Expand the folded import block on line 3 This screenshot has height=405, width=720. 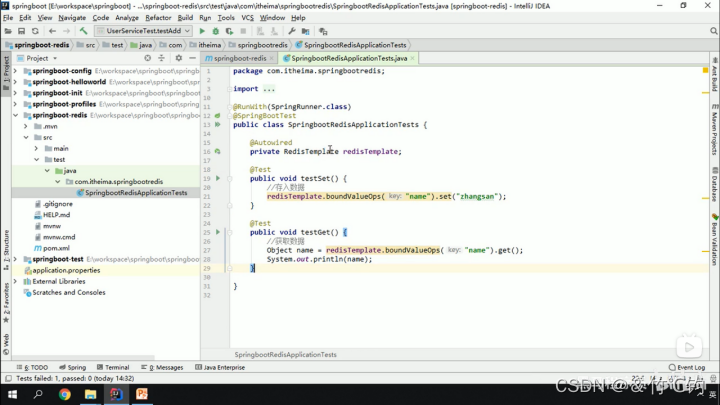click(x=229, y=89)
